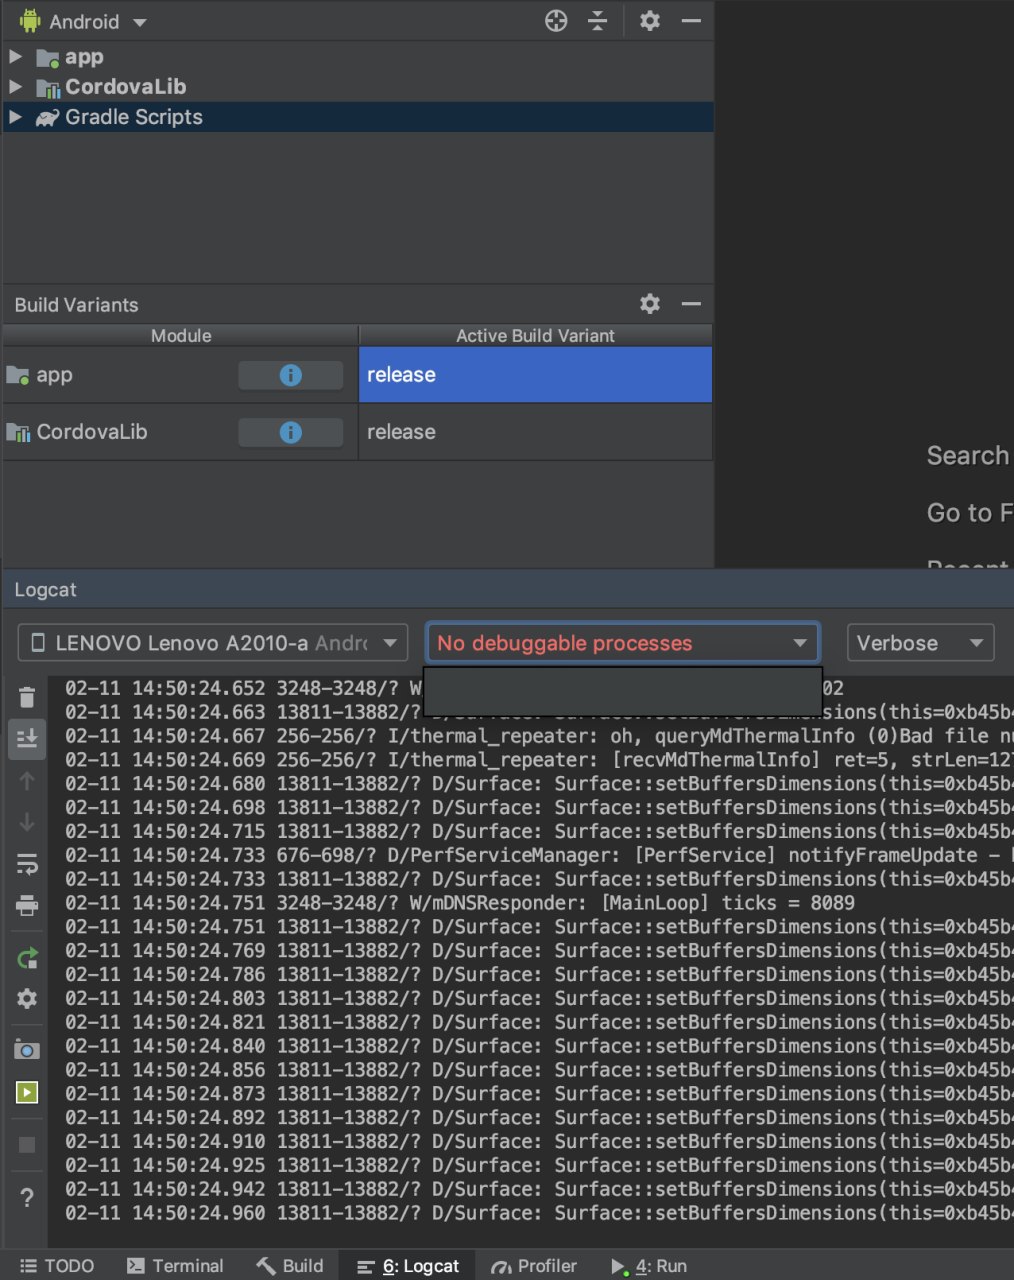Click the Android robot icon in project view
Viewport: 1014px width, 1280px height.
[x=29, y=21]
